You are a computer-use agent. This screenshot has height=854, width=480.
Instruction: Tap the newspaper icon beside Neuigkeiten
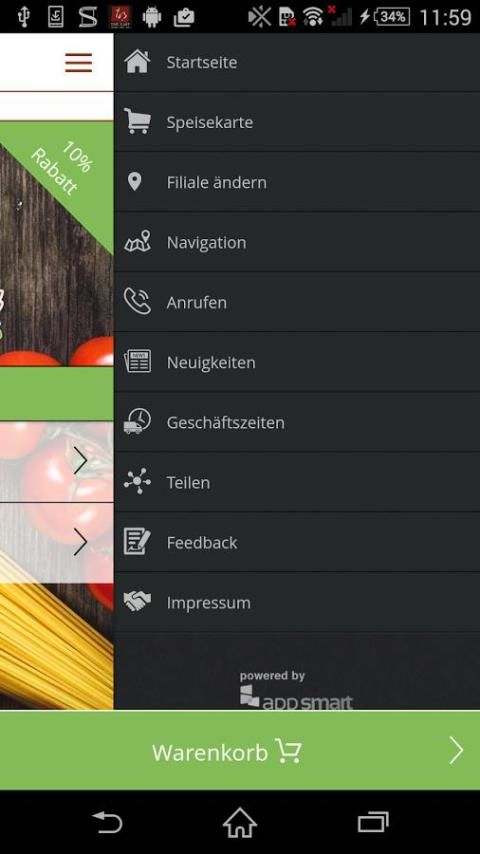point(137,361)
